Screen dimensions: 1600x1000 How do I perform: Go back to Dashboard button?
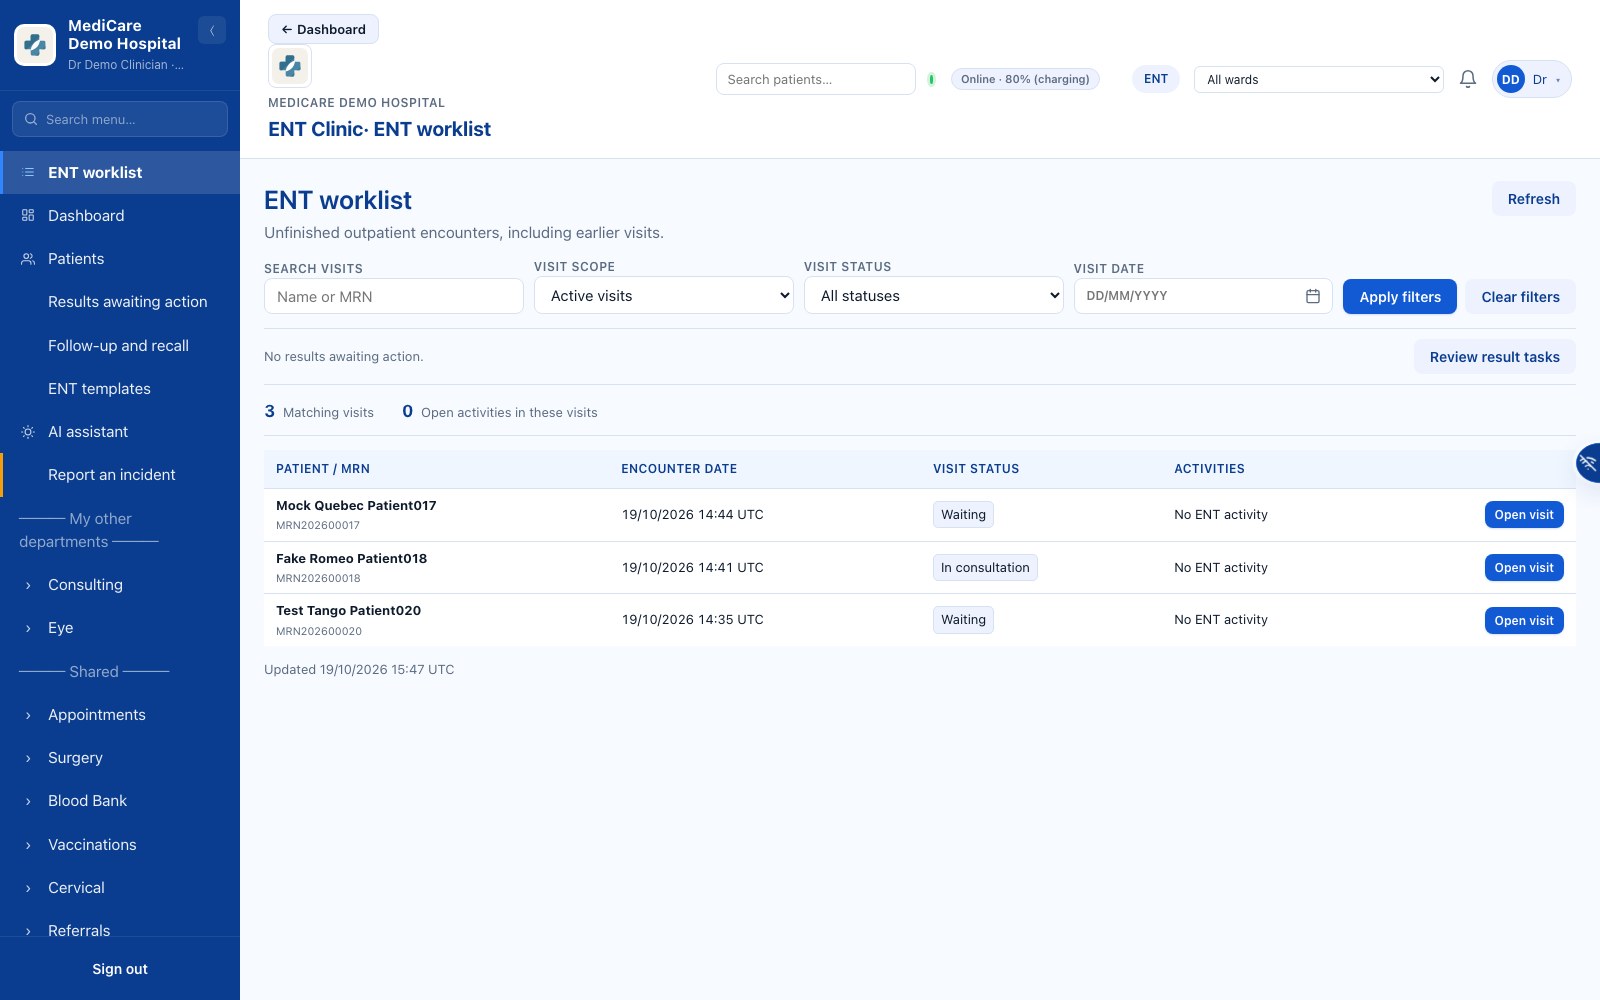tap(323, 29)
